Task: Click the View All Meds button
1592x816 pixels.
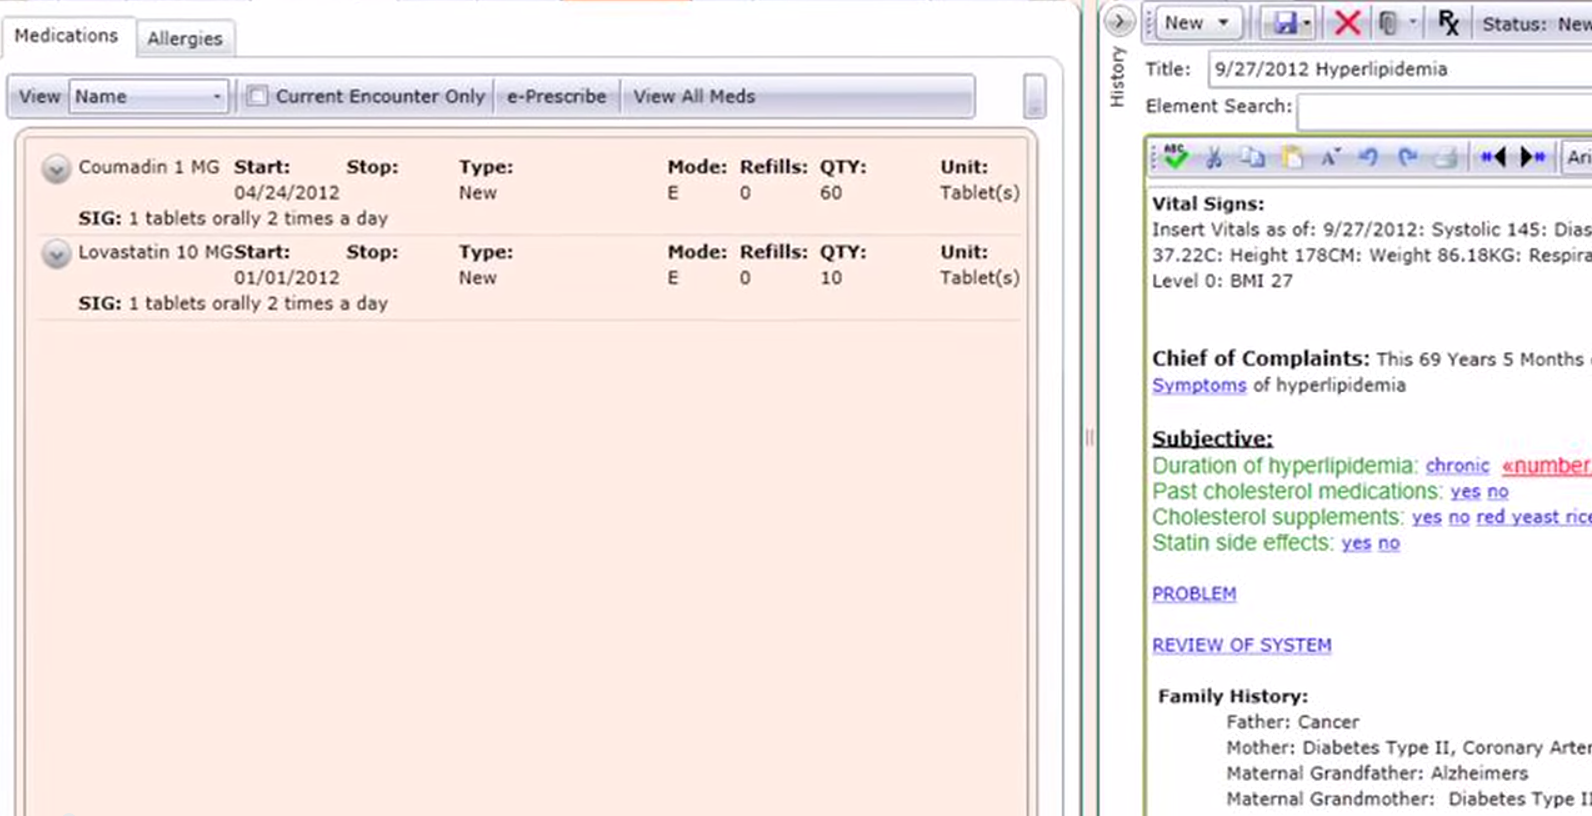Action: [x=694, y=96]
